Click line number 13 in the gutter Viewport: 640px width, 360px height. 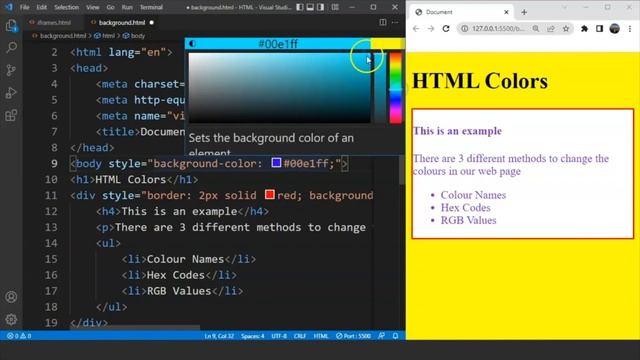(x=51, y=227)
